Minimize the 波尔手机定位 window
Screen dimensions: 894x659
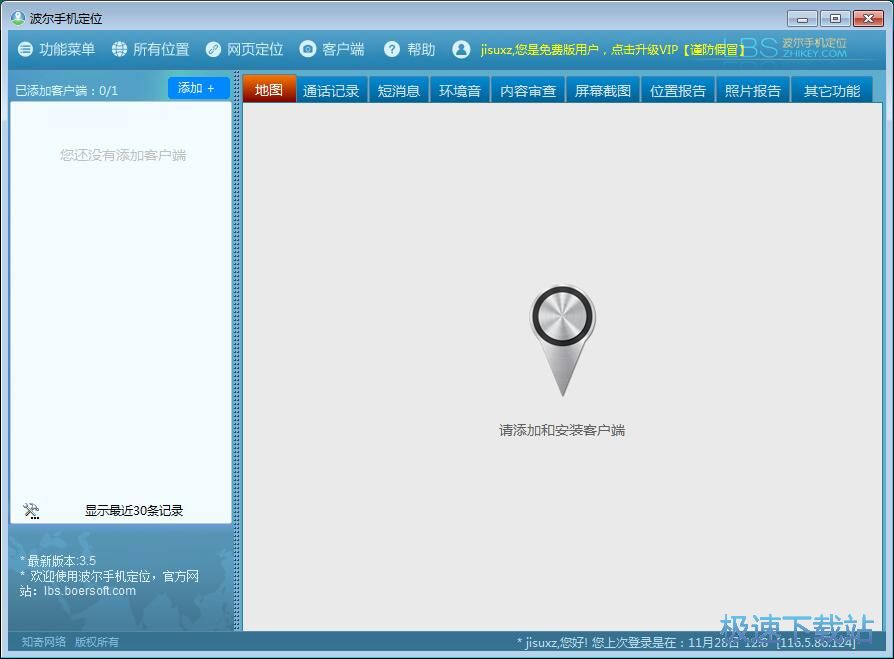(803, 19)
